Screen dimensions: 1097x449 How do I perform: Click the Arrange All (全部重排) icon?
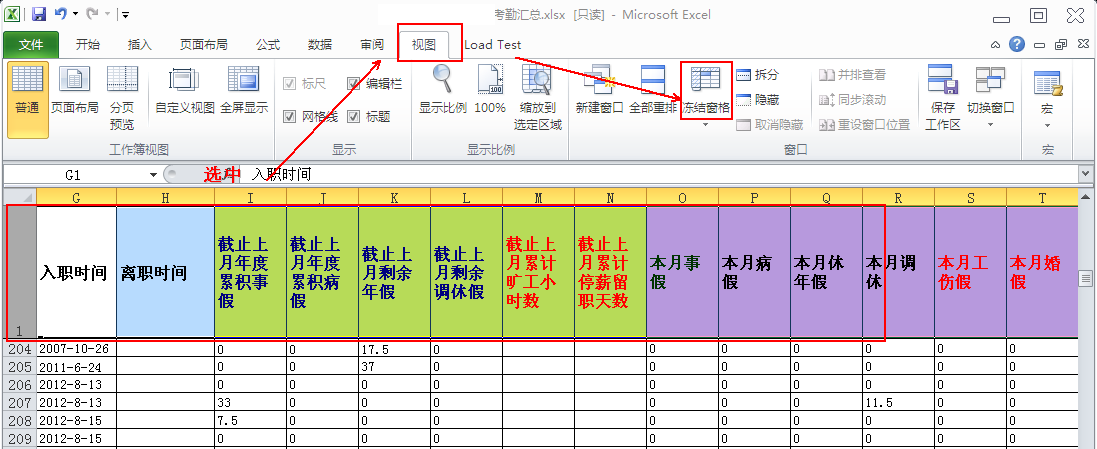pos(653,82)
